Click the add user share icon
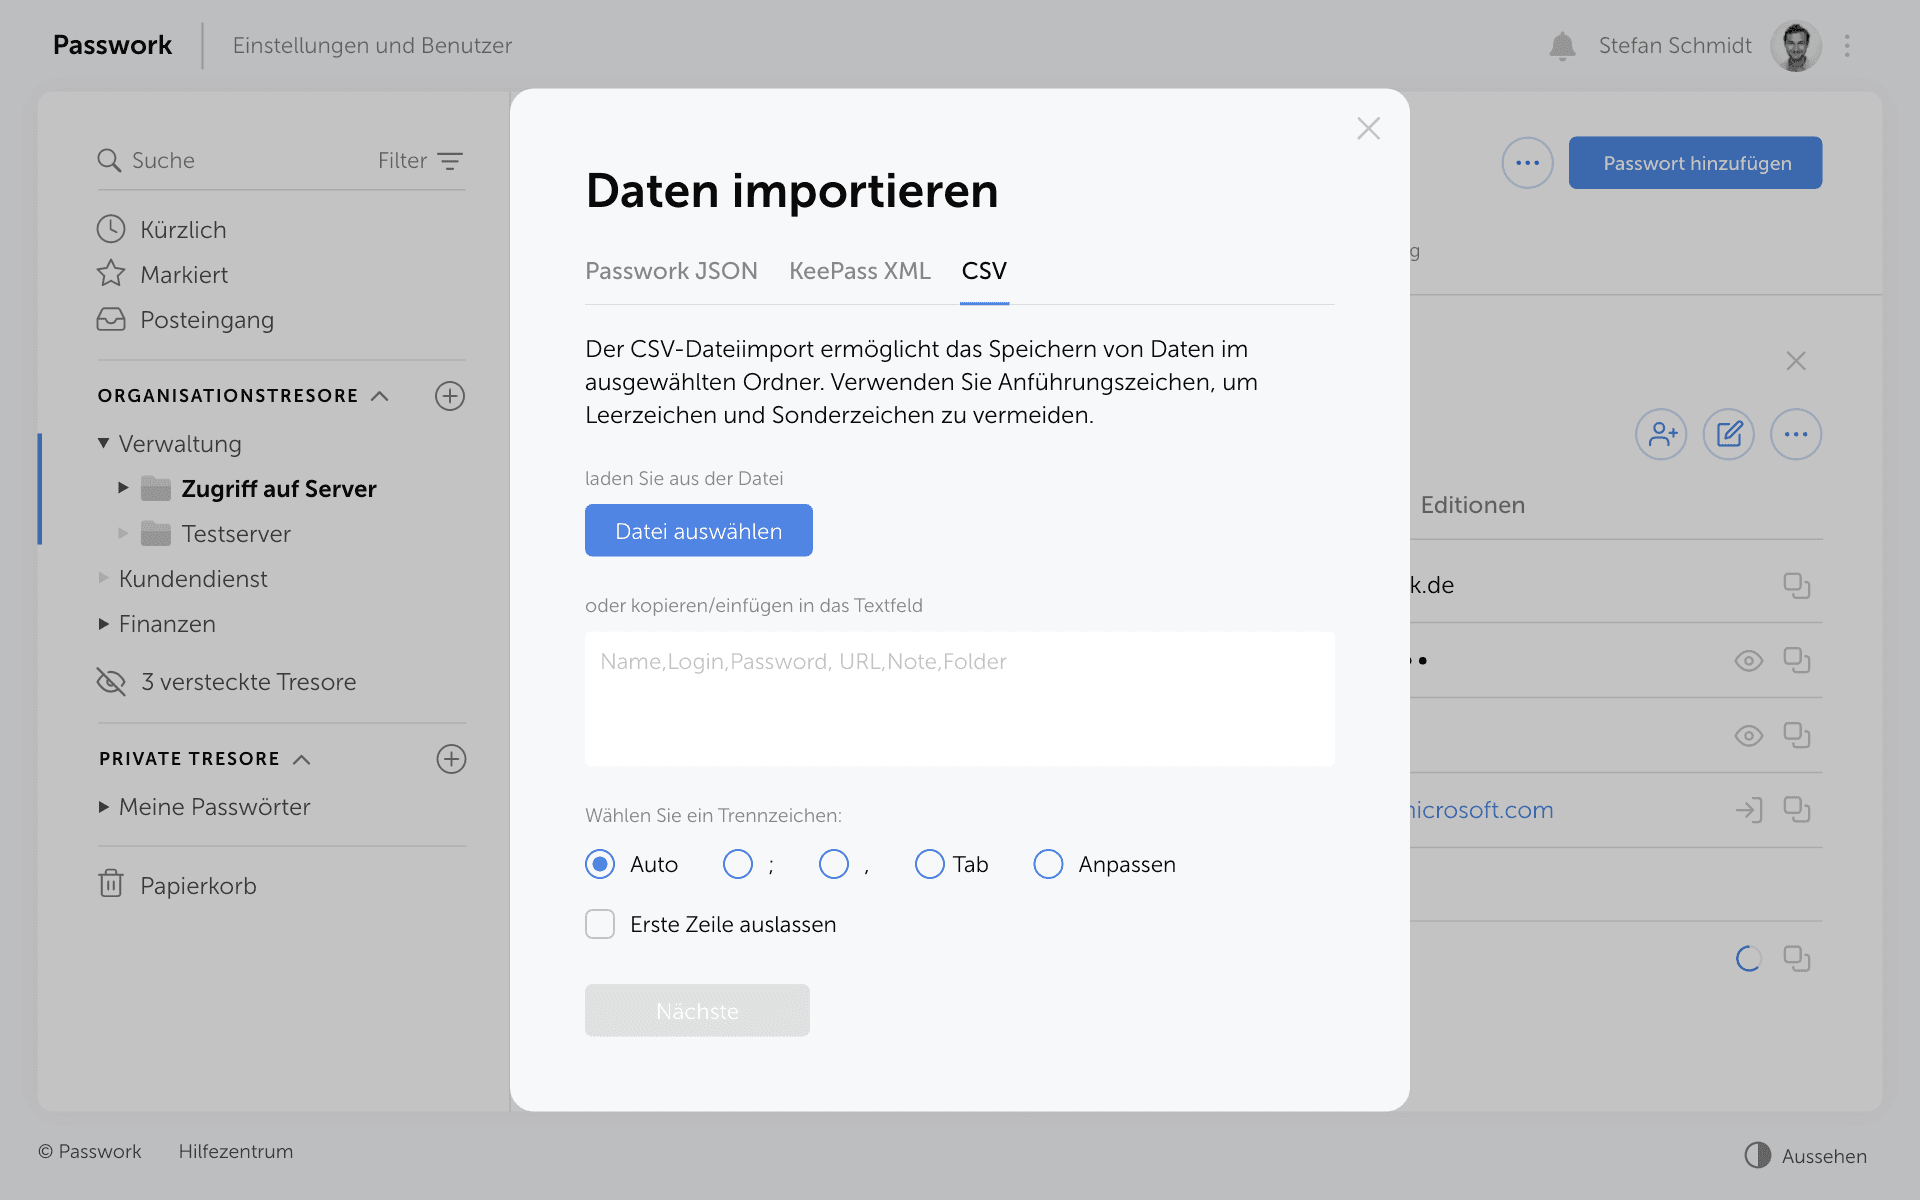Image resolution: width=1920 pixels, height=1200 pixels. pyautogui.click(x=1661, y=434)
